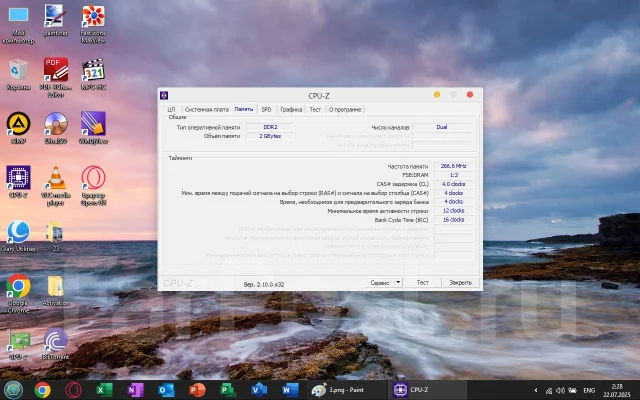640x400 pixels.
Task: Open the CPU-Z desktop shortcut
Action: (x=18, y=182)
